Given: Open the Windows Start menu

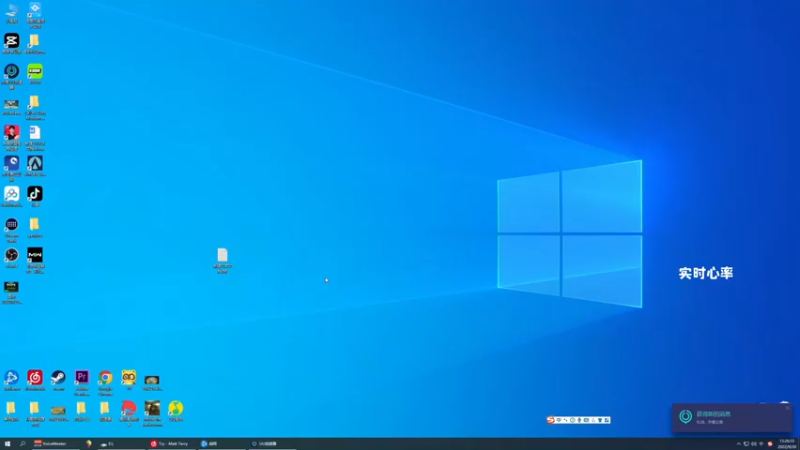Looking at the screenshot, I should pos(7,444).
